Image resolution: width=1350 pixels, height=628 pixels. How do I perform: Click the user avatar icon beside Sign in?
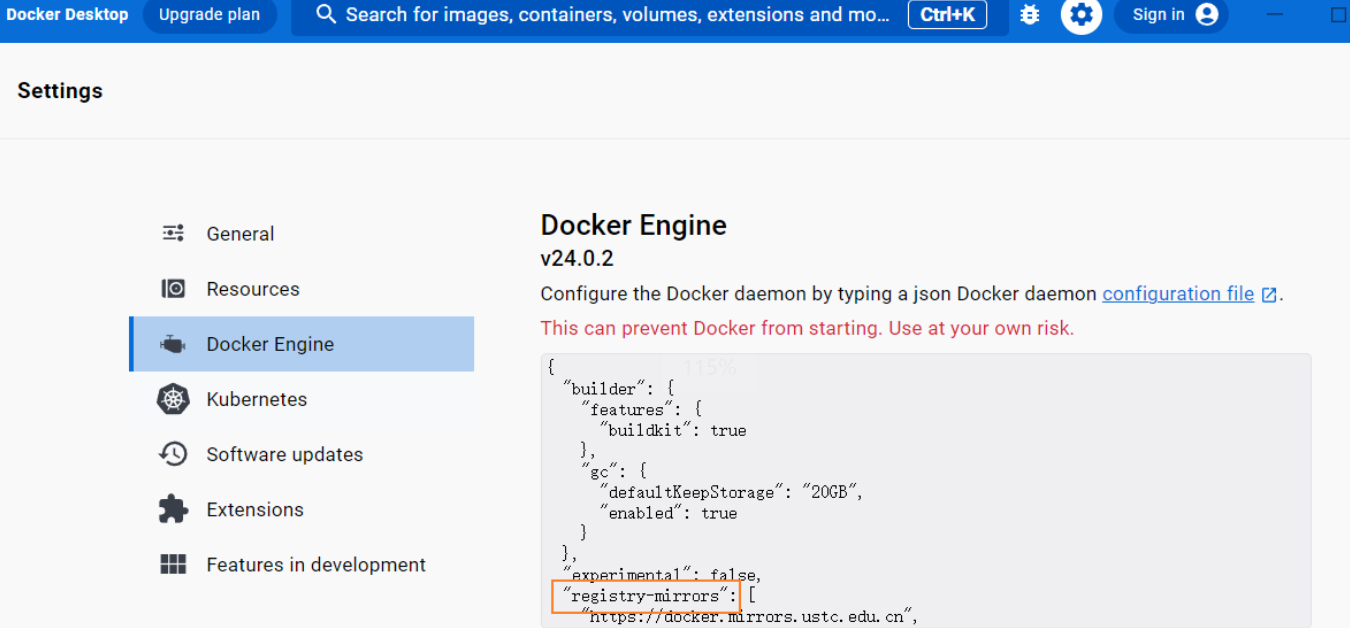point(1207,15)
